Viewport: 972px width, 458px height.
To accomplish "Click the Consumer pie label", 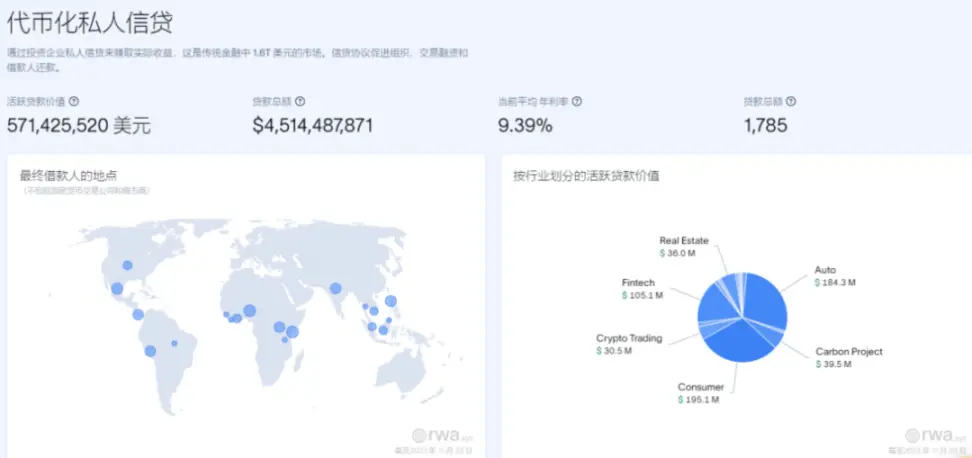I will pyautogui.click(x=701, y=387).
